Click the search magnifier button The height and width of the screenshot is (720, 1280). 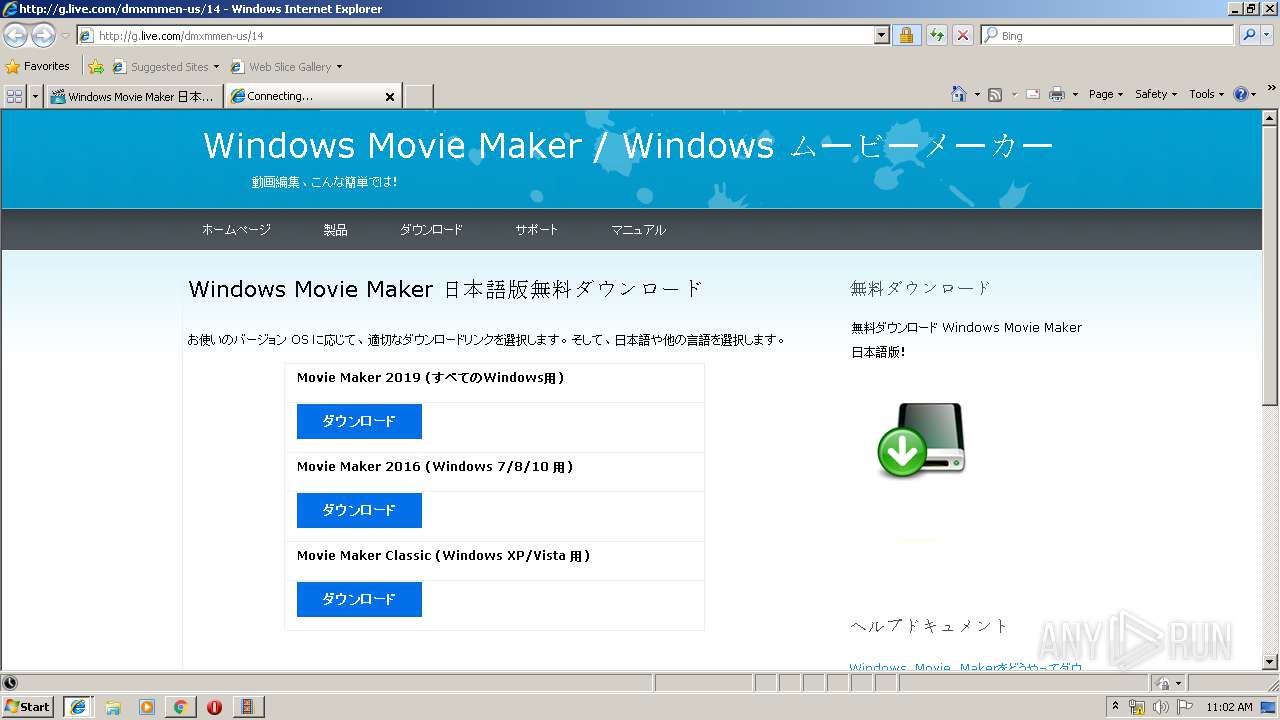[1248, 36]
